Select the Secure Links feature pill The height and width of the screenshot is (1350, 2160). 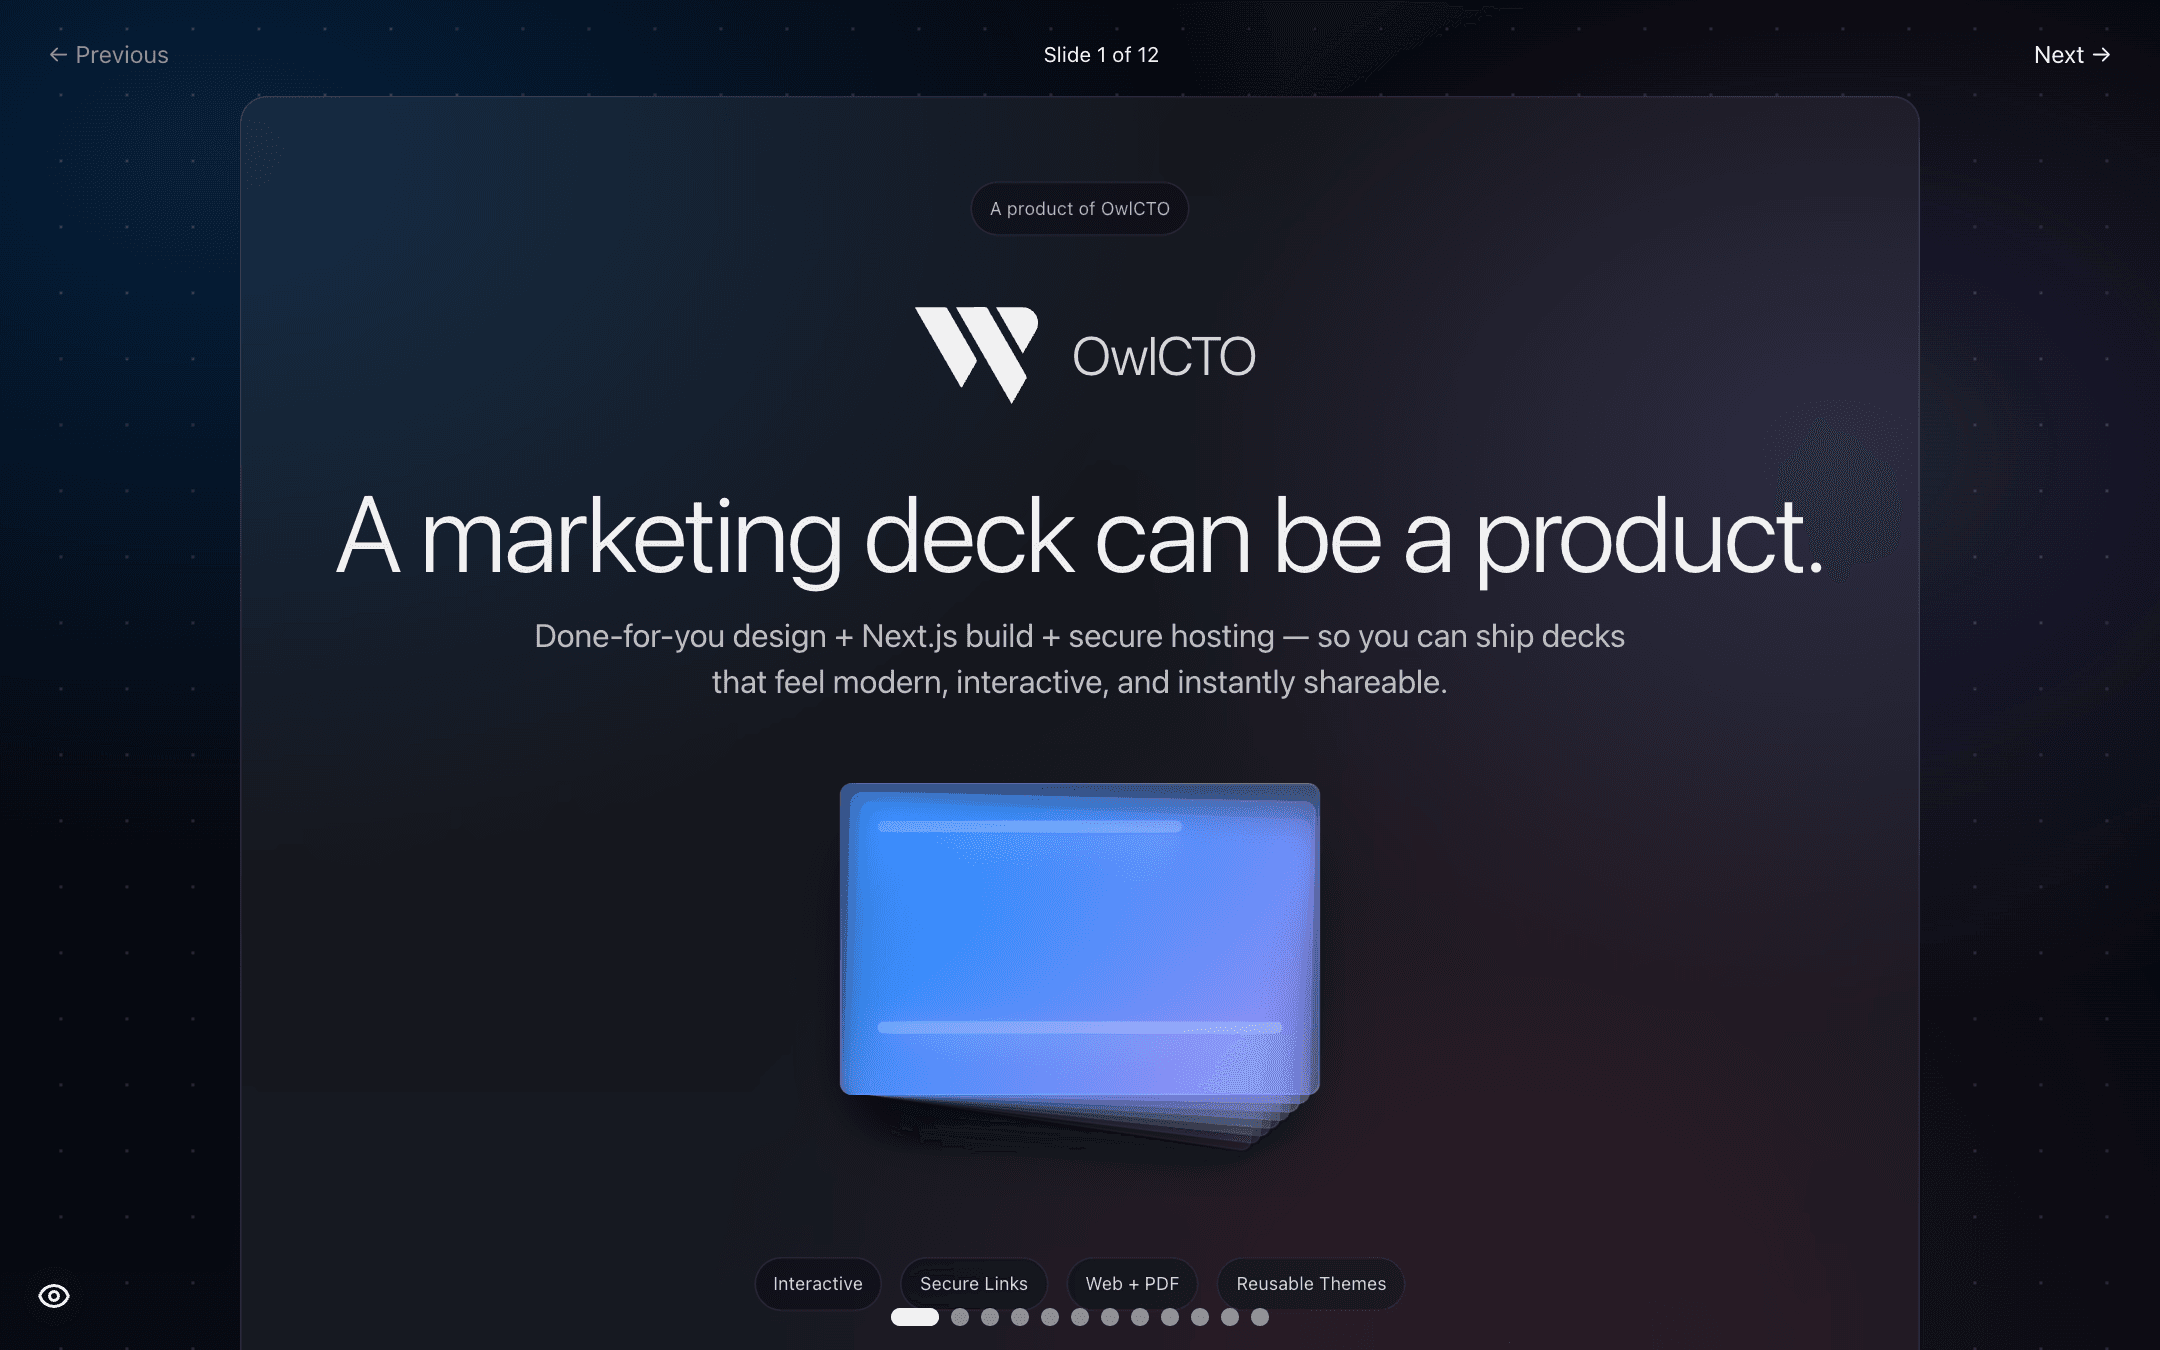974,1283
